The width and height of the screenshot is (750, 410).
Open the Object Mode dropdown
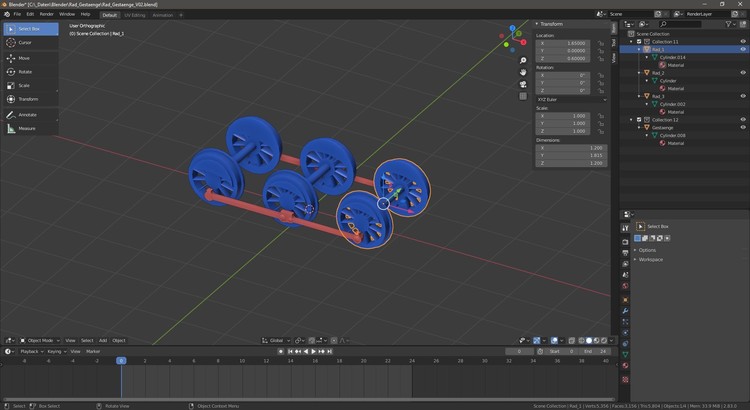click(39, 340)
